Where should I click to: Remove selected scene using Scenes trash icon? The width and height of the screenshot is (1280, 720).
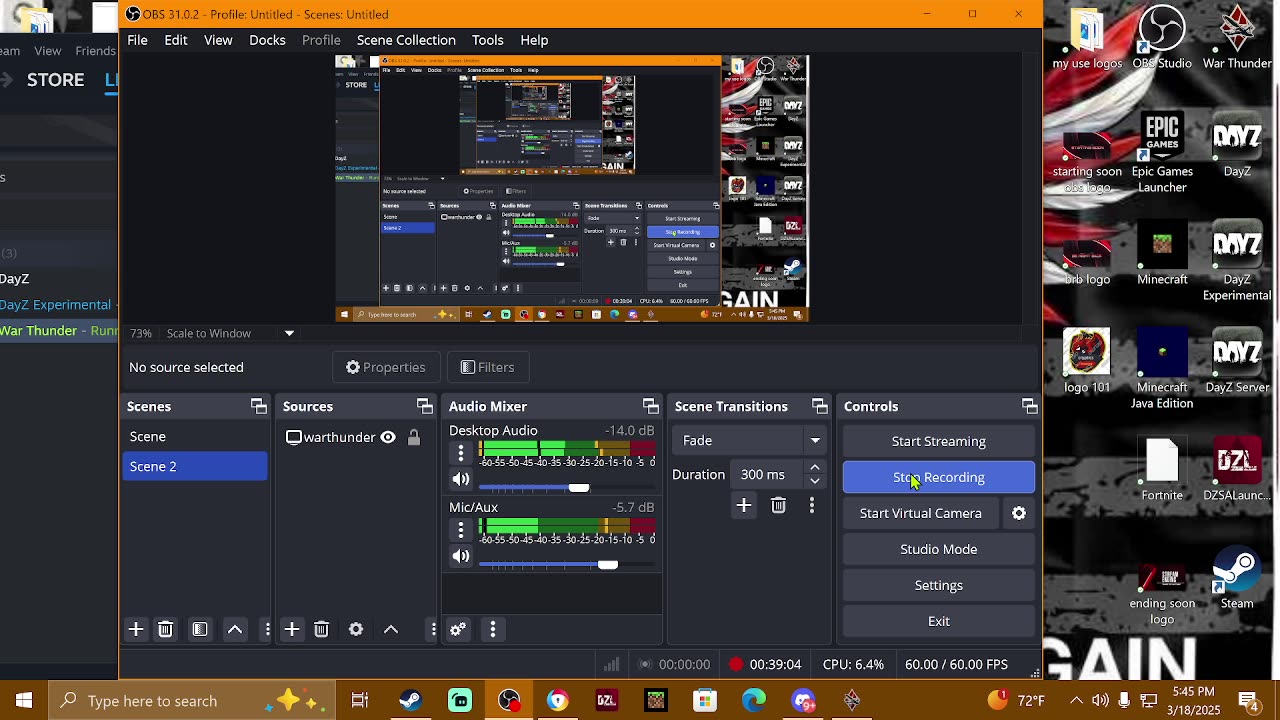(x=166, y=629)
